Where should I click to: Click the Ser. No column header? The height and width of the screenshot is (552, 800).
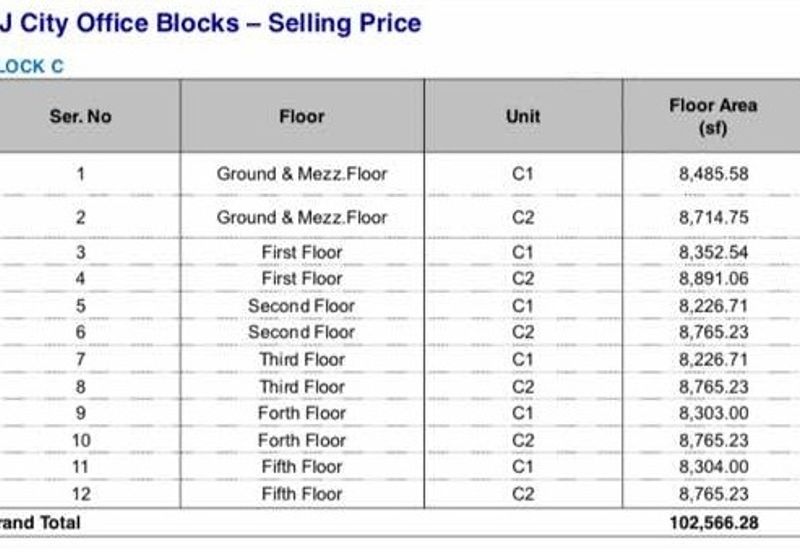pos(80,116)
